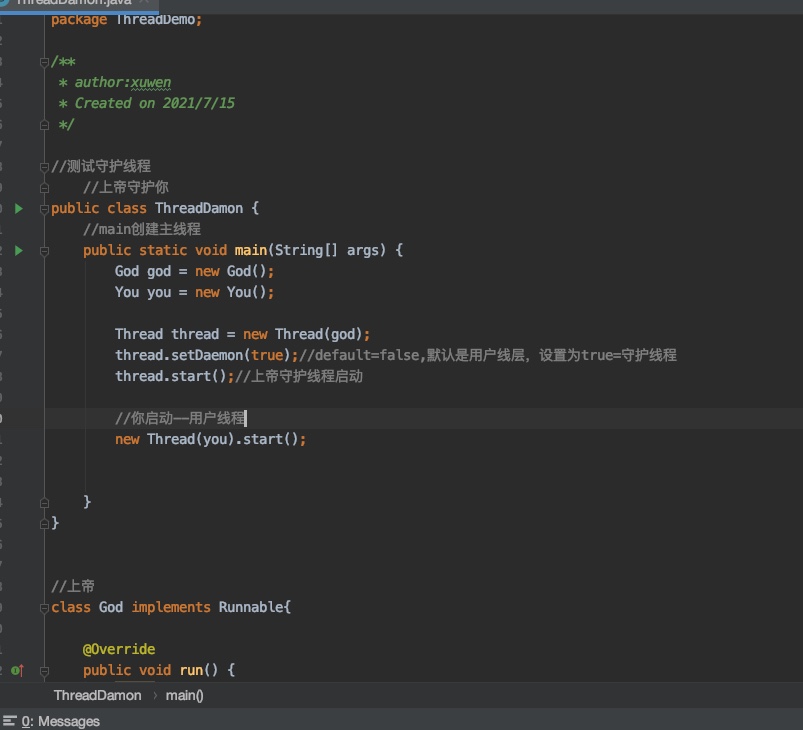
Task: Run the ThreadDamon class from gutter icon
Action: (x=18, y=208)
